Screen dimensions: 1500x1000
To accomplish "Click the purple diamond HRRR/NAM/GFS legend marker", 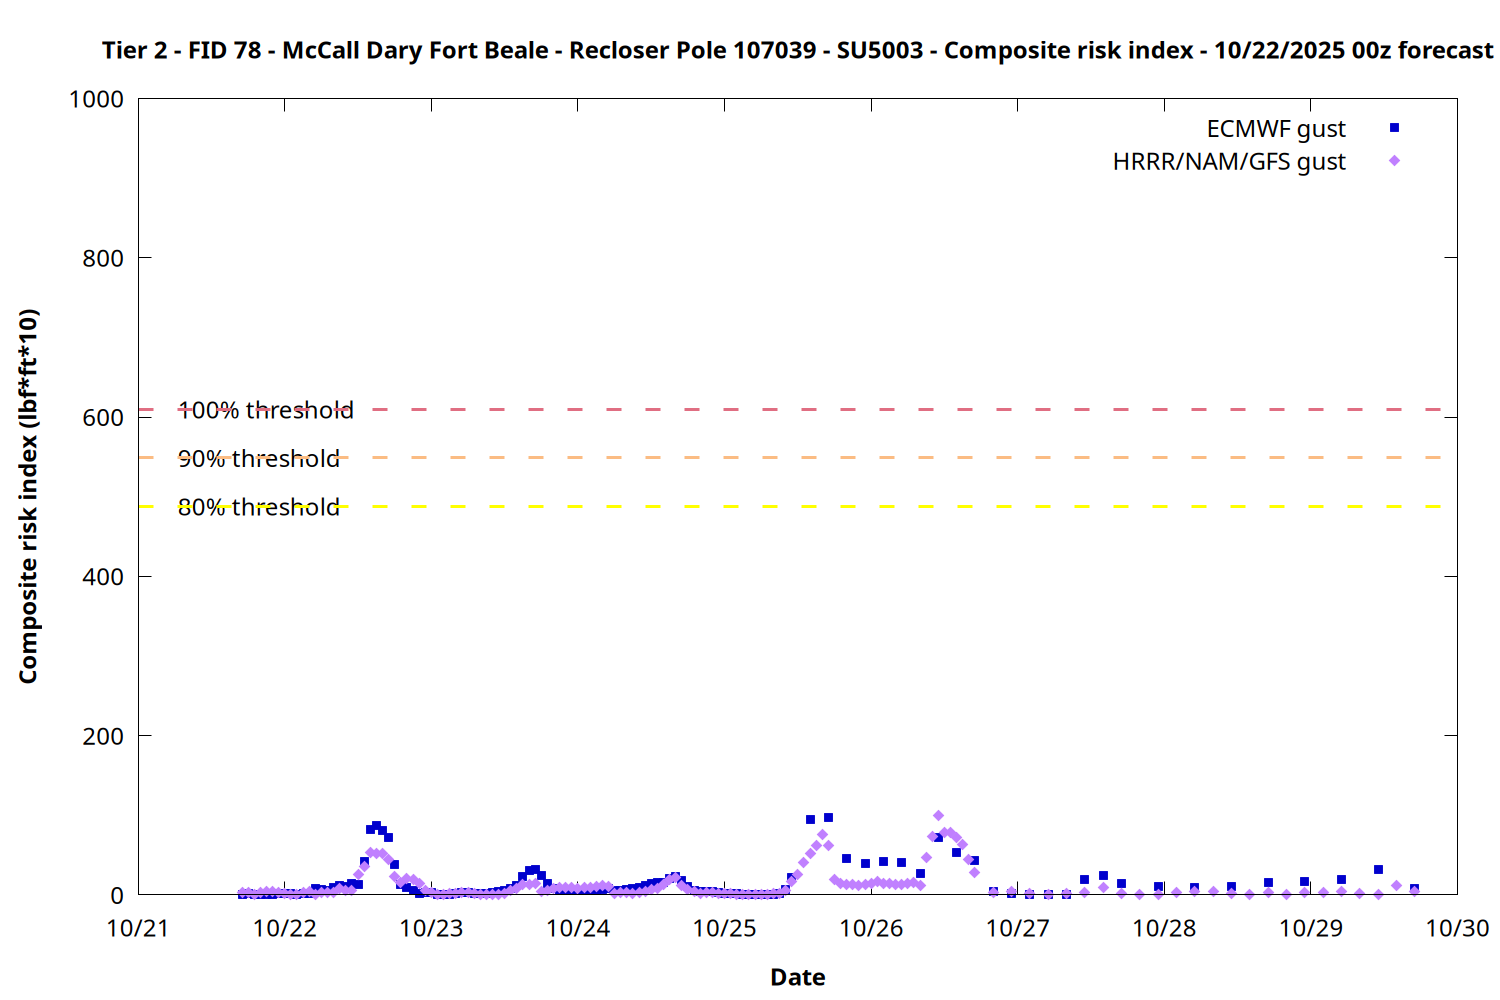I will (x=1394, y=161).
